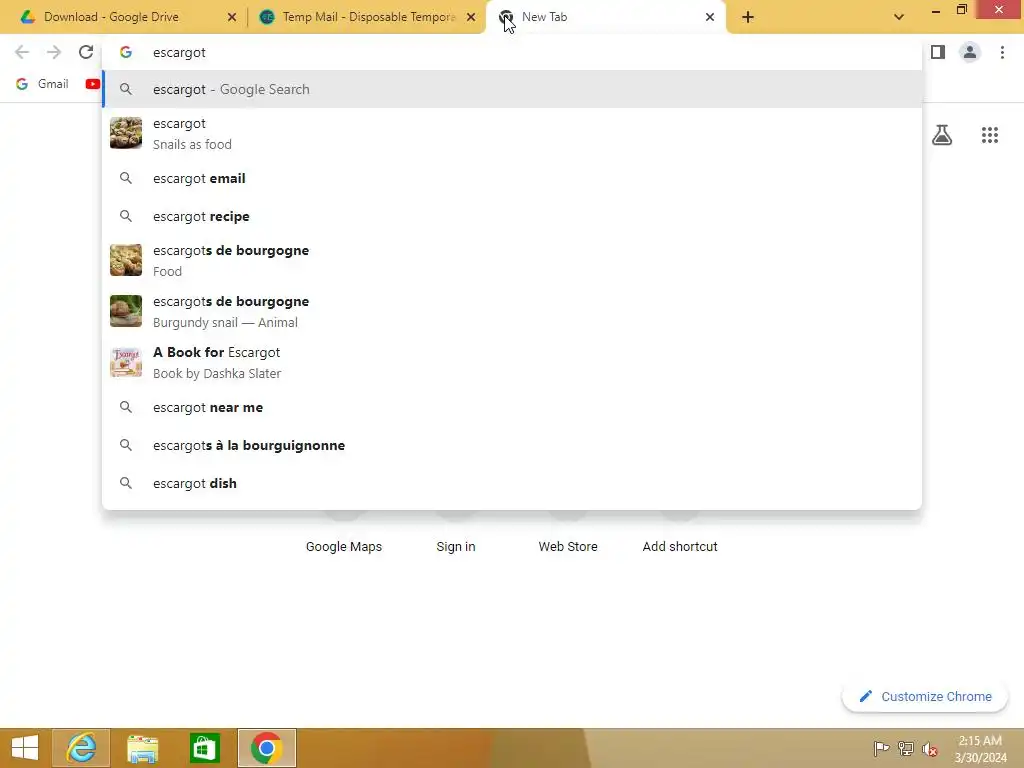
Task: Select 'escargot dish' suggestion
Action: tap(512, 483)
